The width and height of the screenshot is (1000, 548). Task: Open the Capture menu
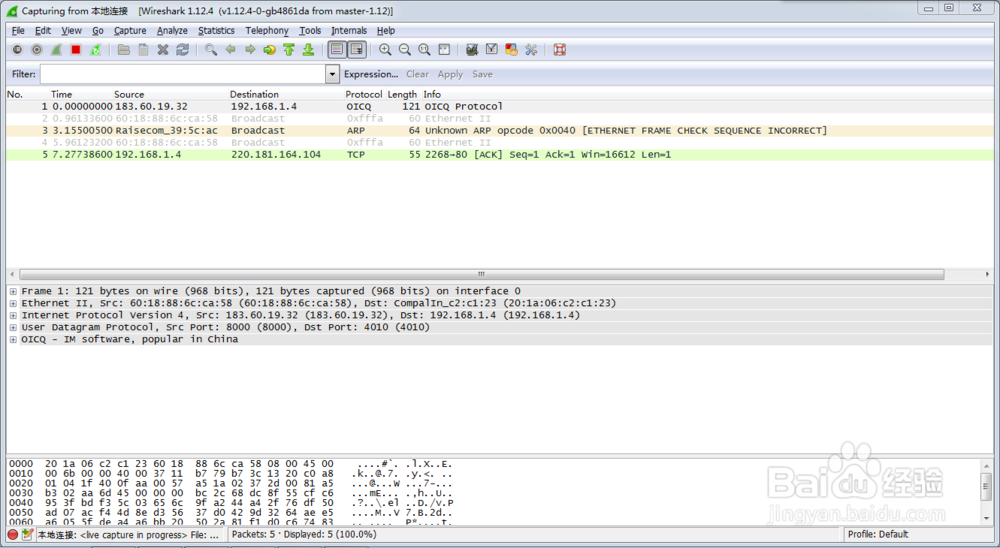click(x=130, y=31)
